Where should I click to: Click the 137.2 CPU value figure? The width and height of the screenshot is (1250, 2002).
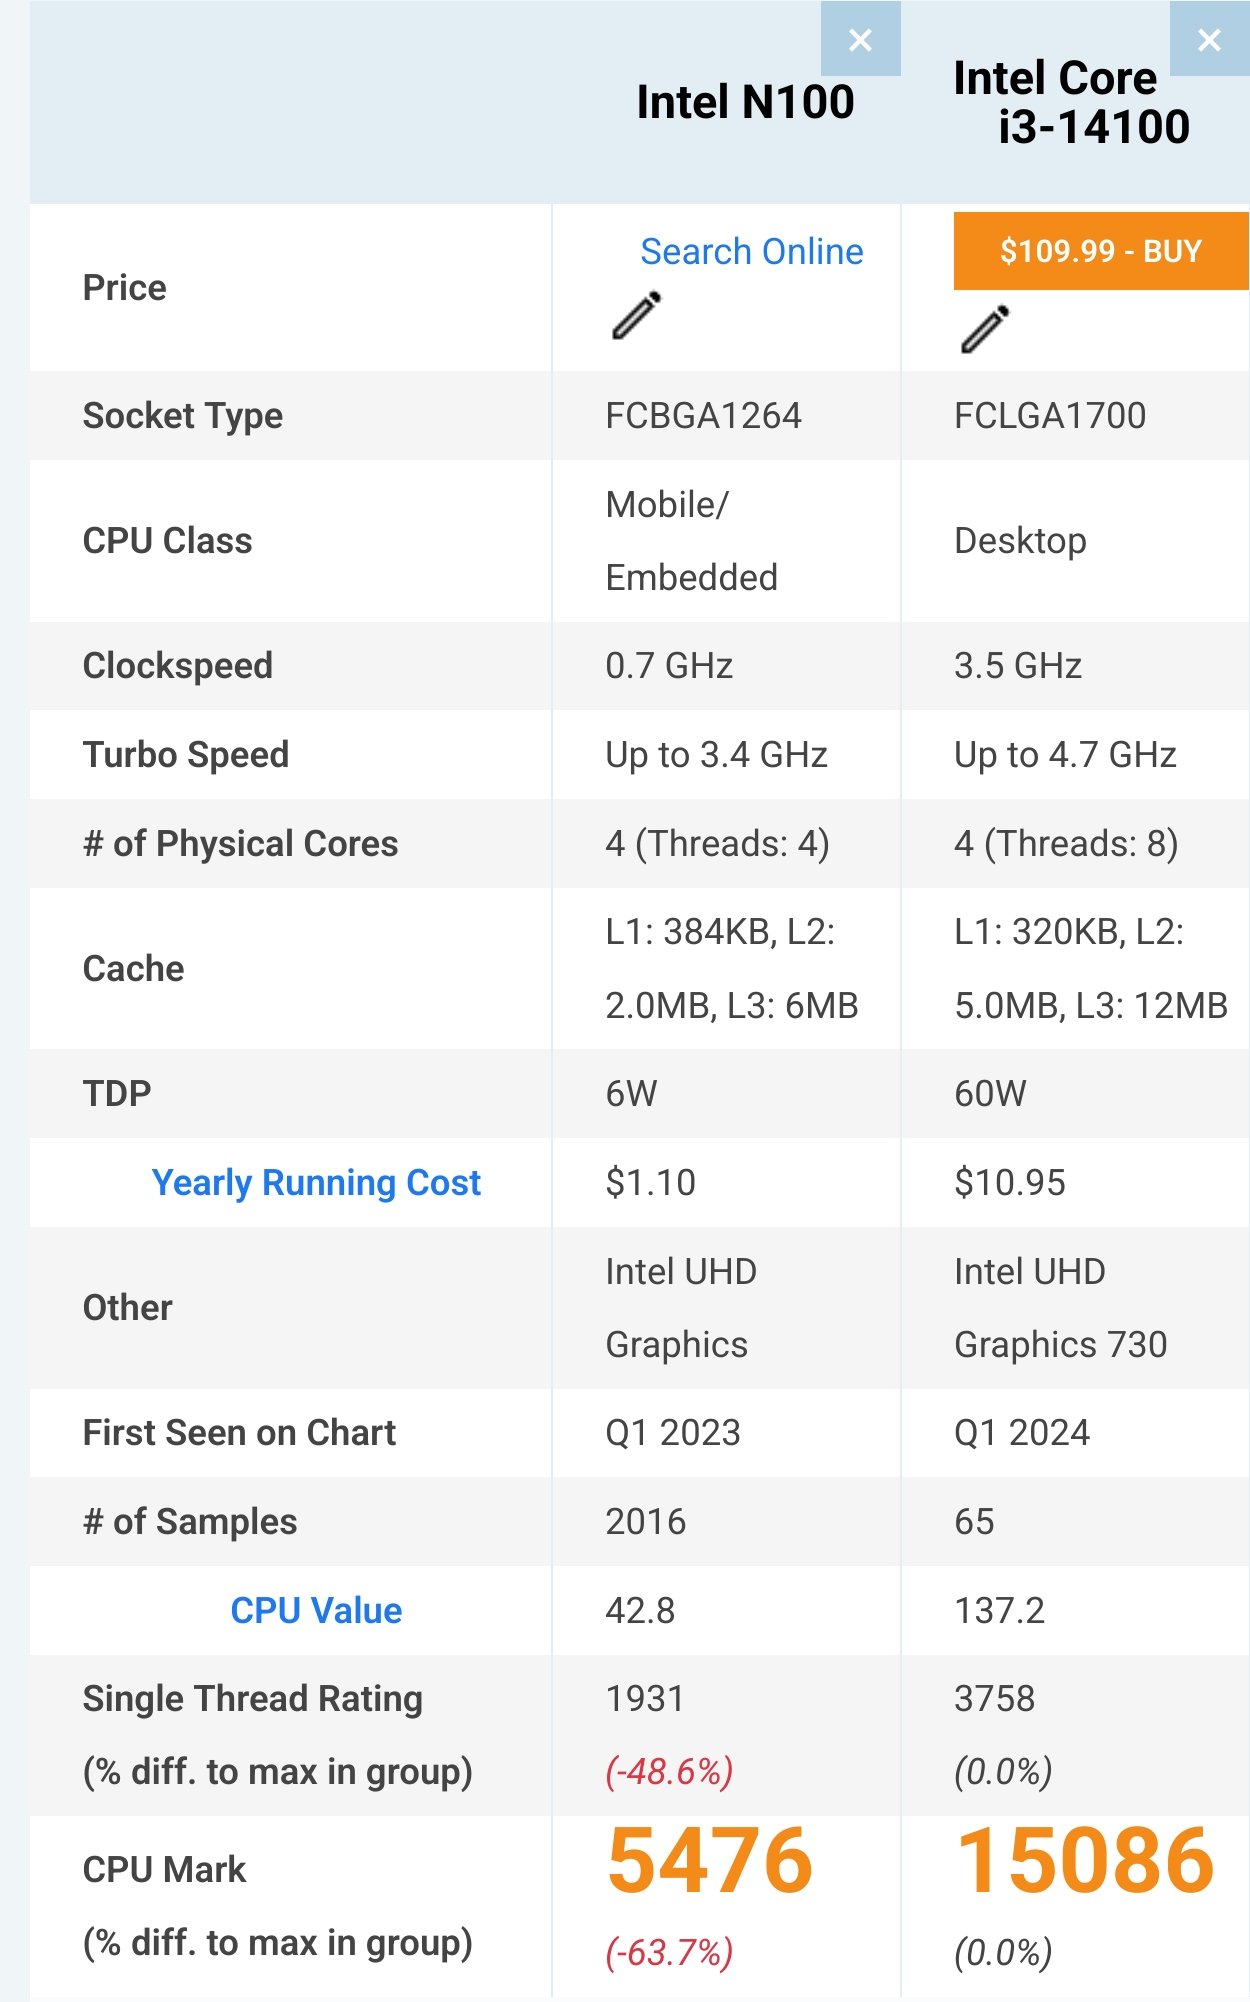pyautogui.click(x=999, y=1610)
